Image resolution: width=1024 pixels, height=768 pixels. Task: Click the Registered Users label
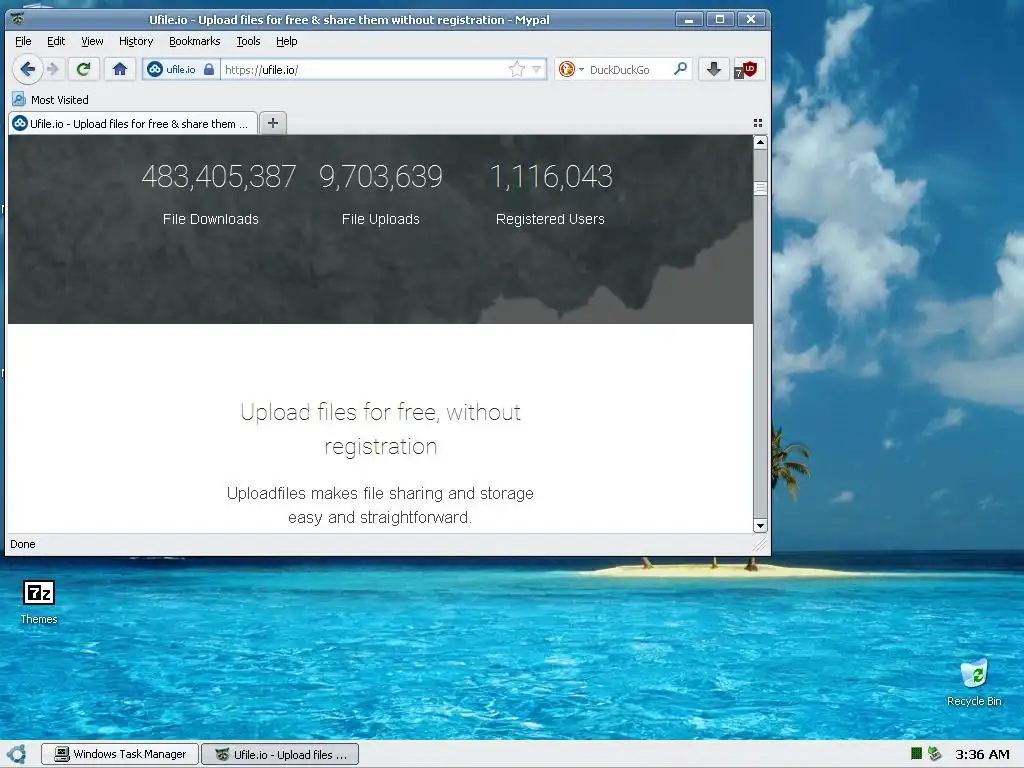[550, 219]
